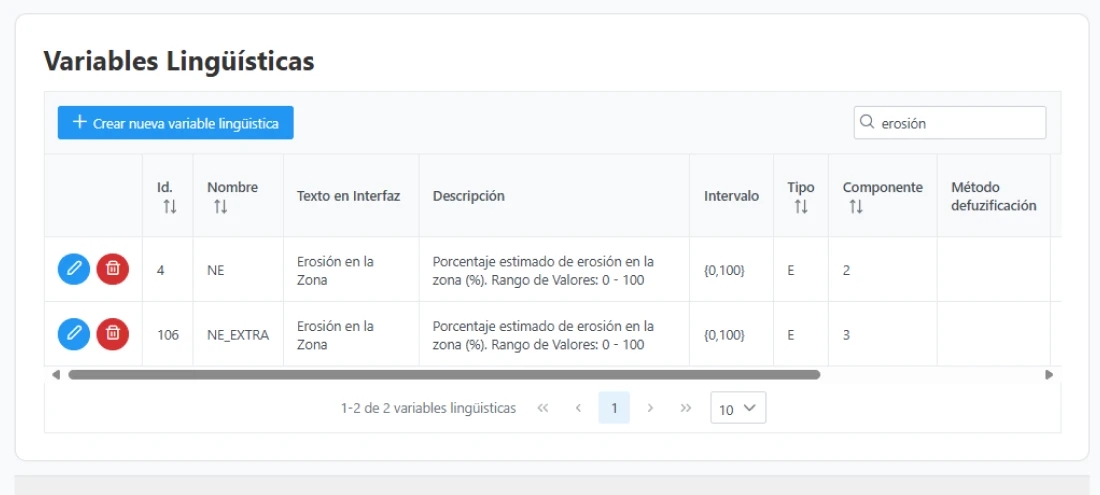
Task: Sort table by Componente column
Action: coord(856,206)
